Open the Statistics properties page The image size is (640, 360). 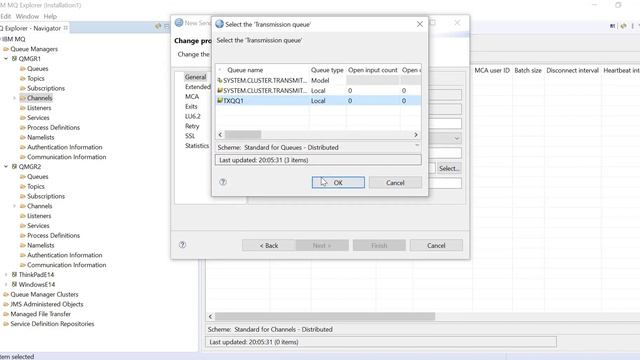click(197, 145)
